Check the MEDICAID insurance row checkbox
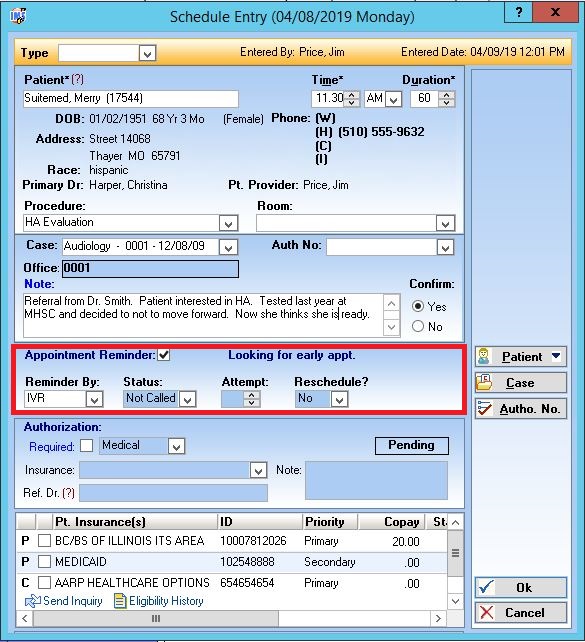Screen dimensions: 585x642 (44, 561)
